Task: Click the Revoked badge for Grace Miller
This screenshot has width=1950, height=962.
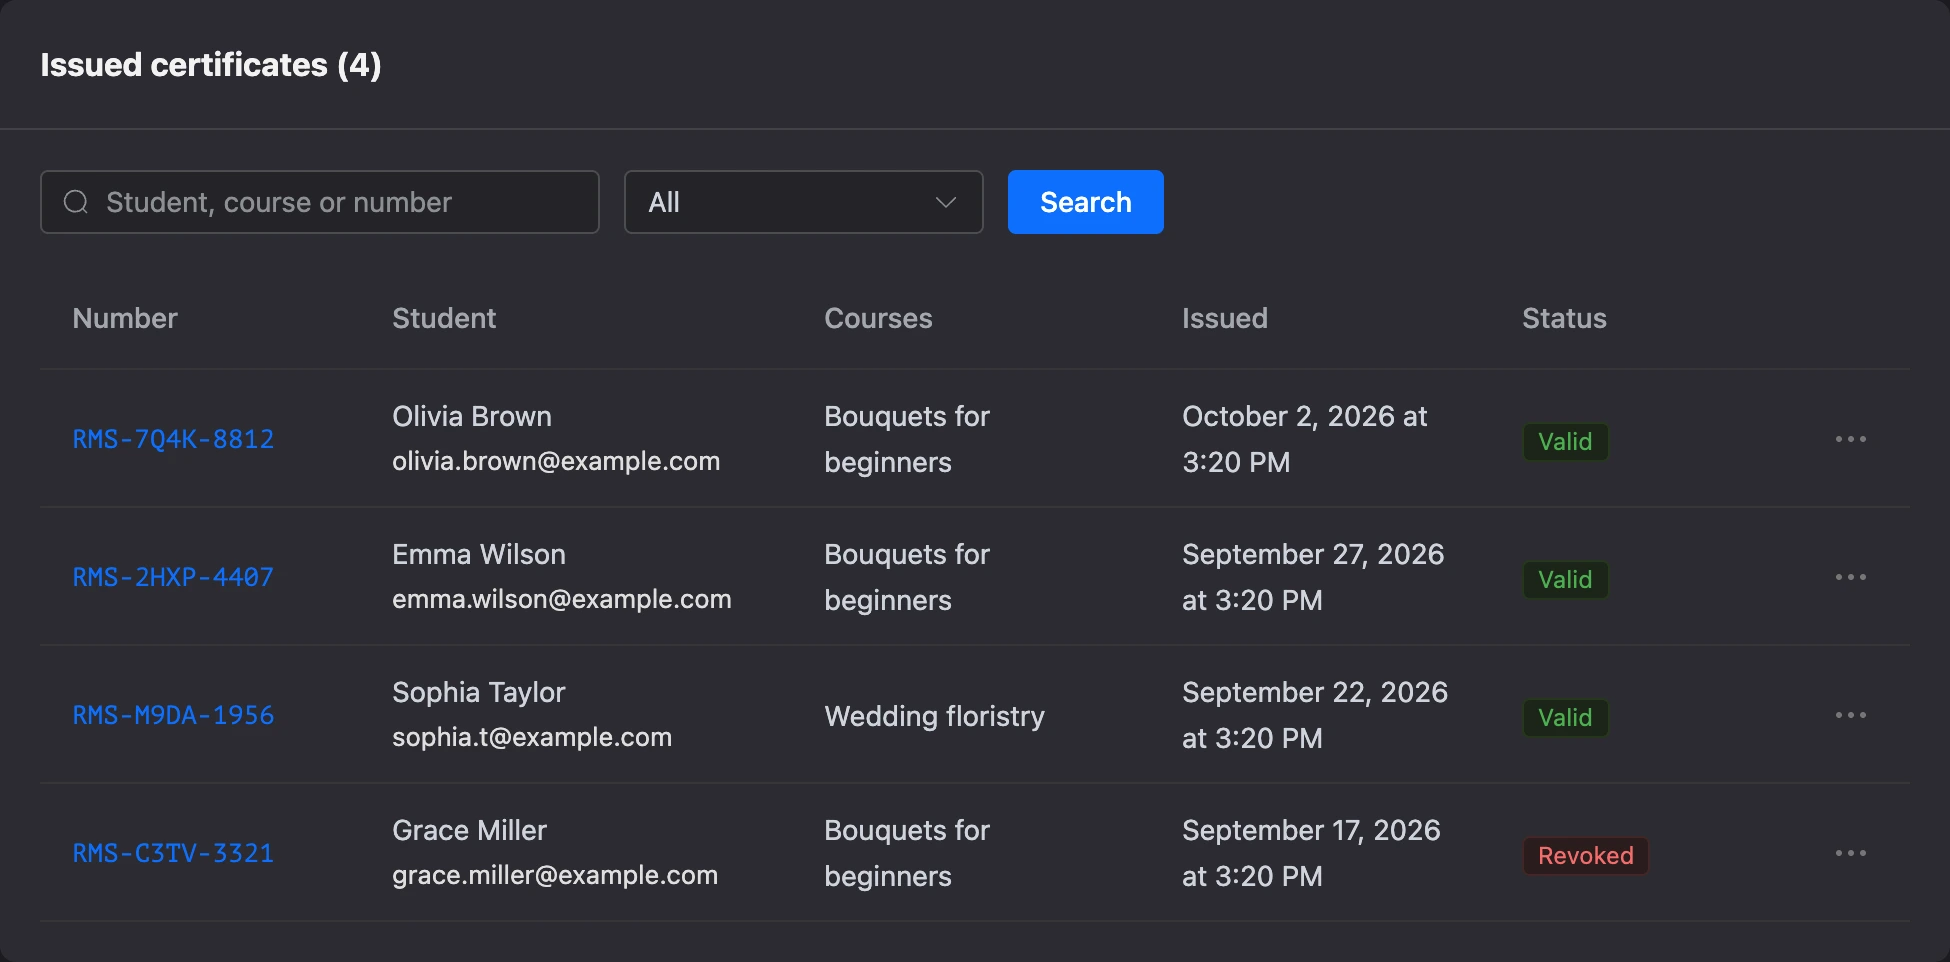Action: (1585, 855)
